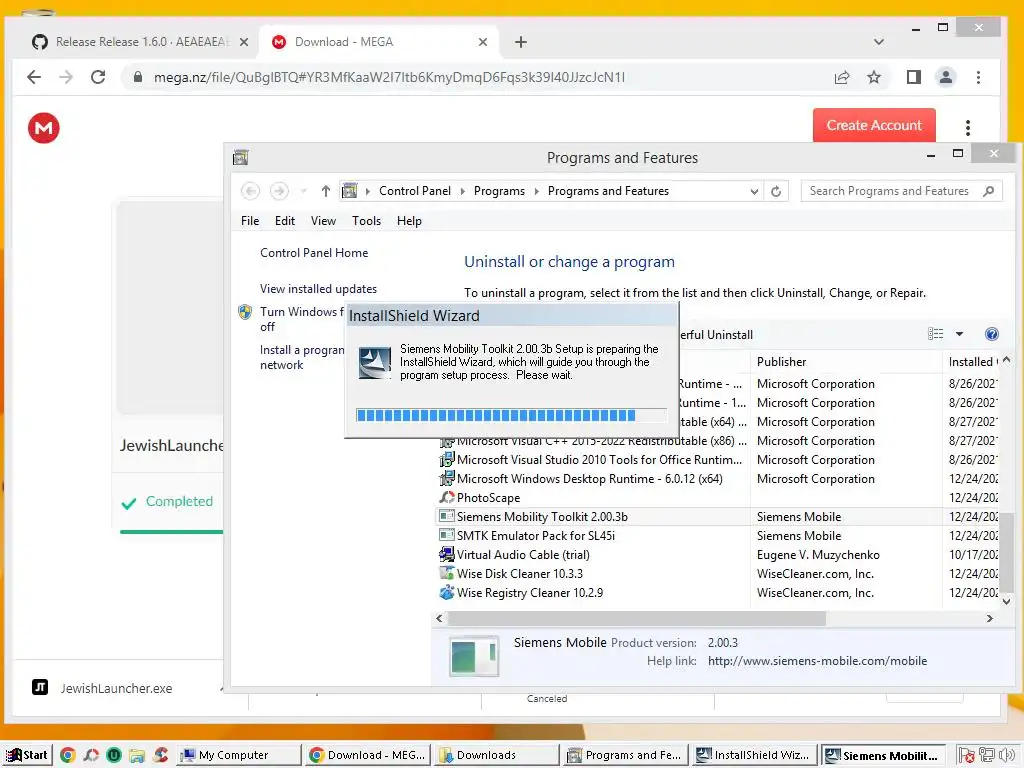The width and height of the screenshot is (1024, 768).
Task: Click the folder icon in quick launch
Action: pos(136,755)
